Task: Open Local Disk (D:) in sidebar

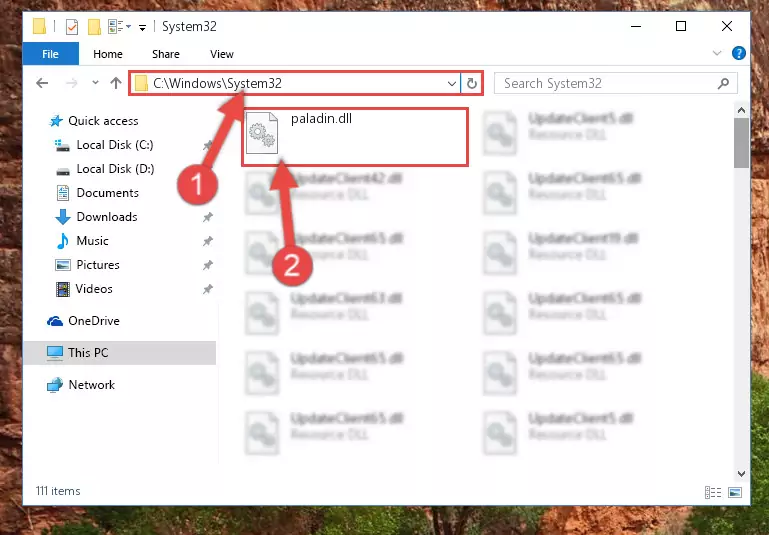Action: coord(115,169)
